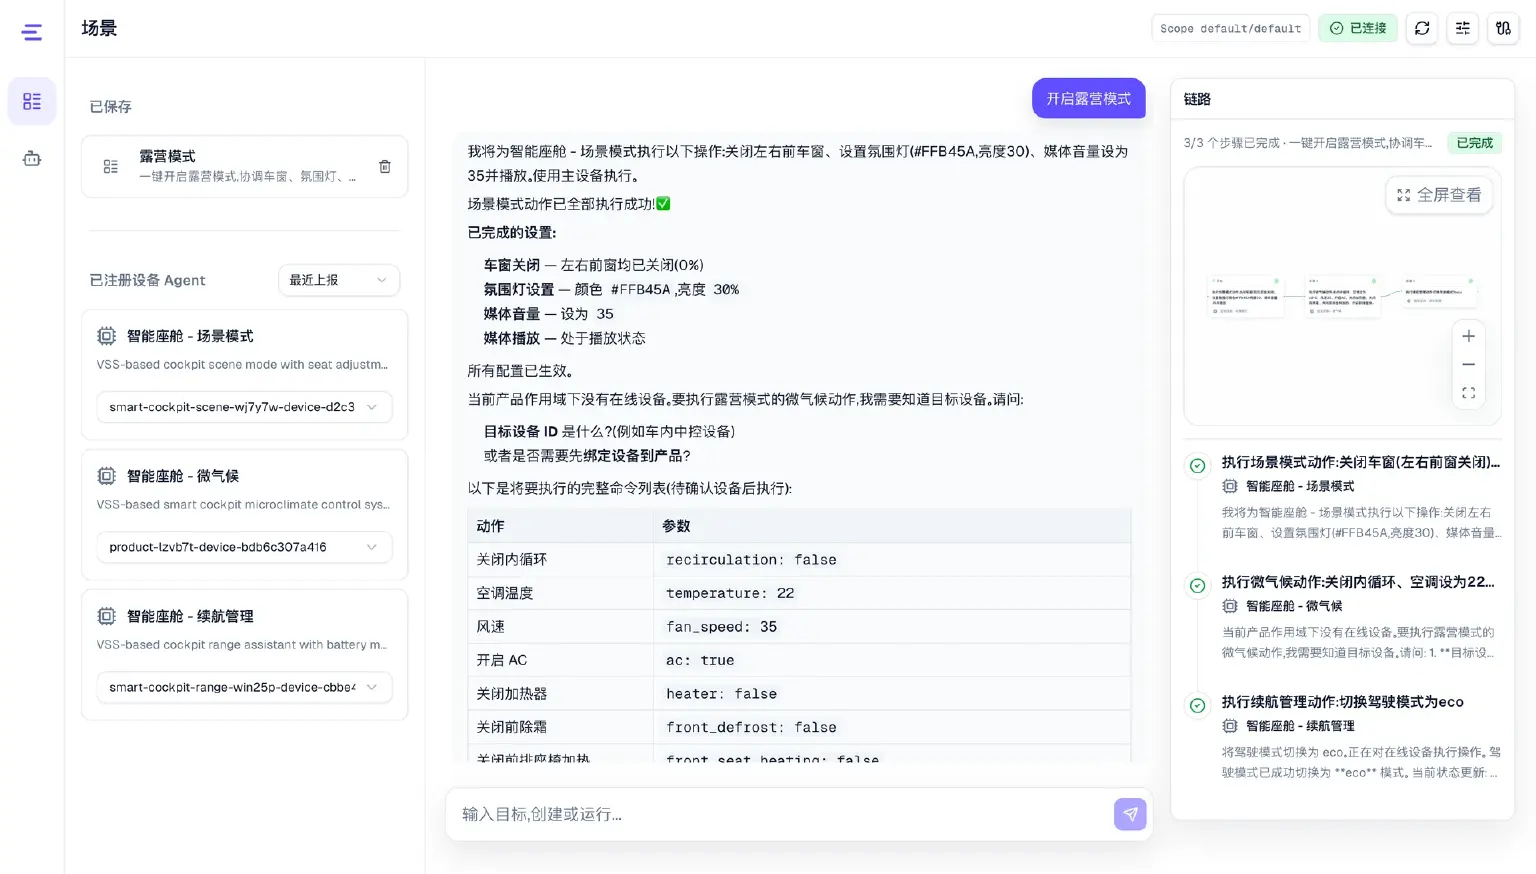The width and height of the screenshot is (1536, 874).
Task: Open the agent robot sidebar icon
Action: pyautogui.click(x=32, y=158)
